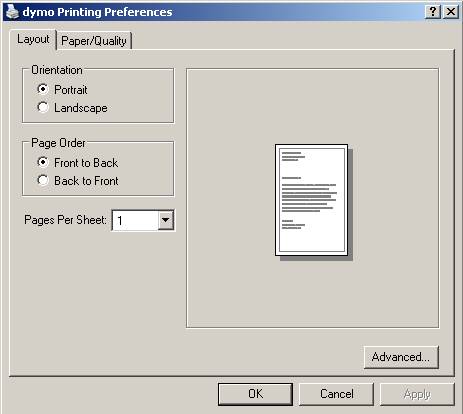Click the portrait page preview thumbnail

[x=313, y=201]
